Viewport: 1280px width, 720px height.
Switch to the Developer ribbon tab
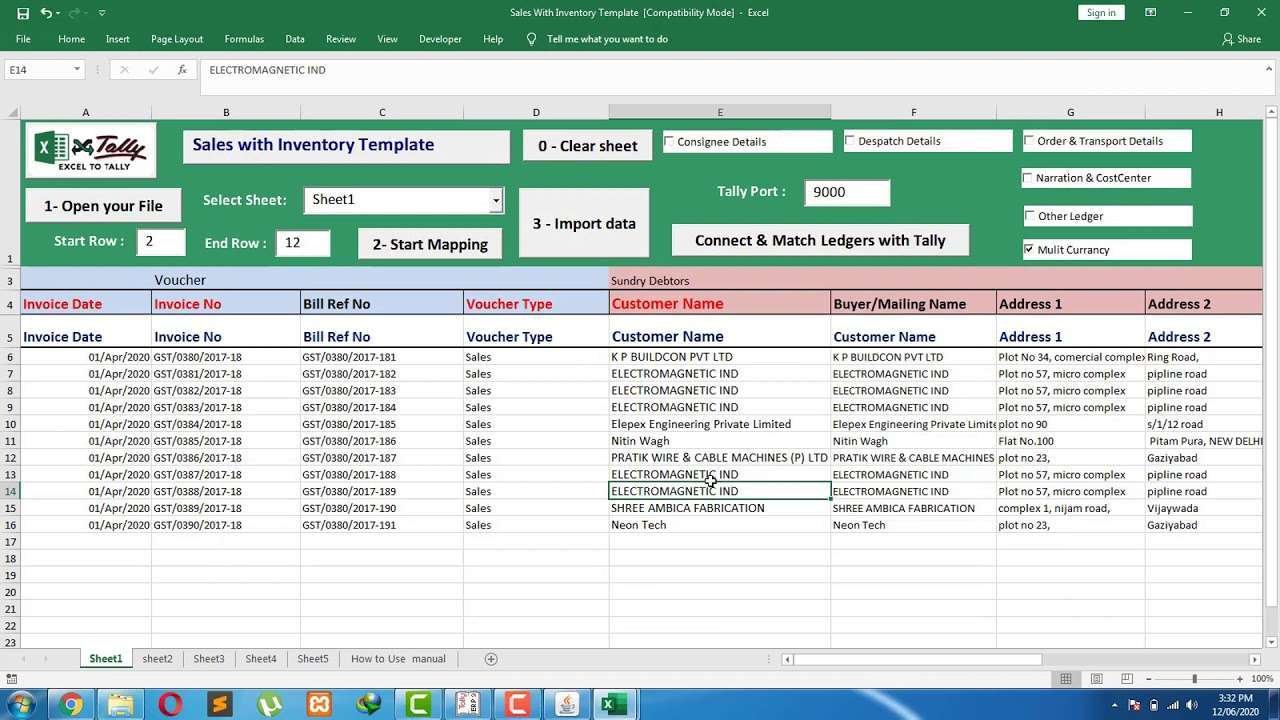pos(440,39)
